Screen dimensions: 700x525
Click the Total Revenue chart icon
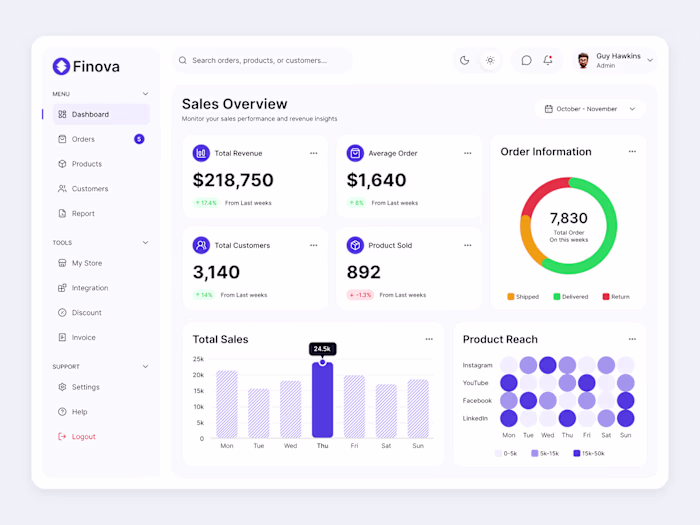201,153
